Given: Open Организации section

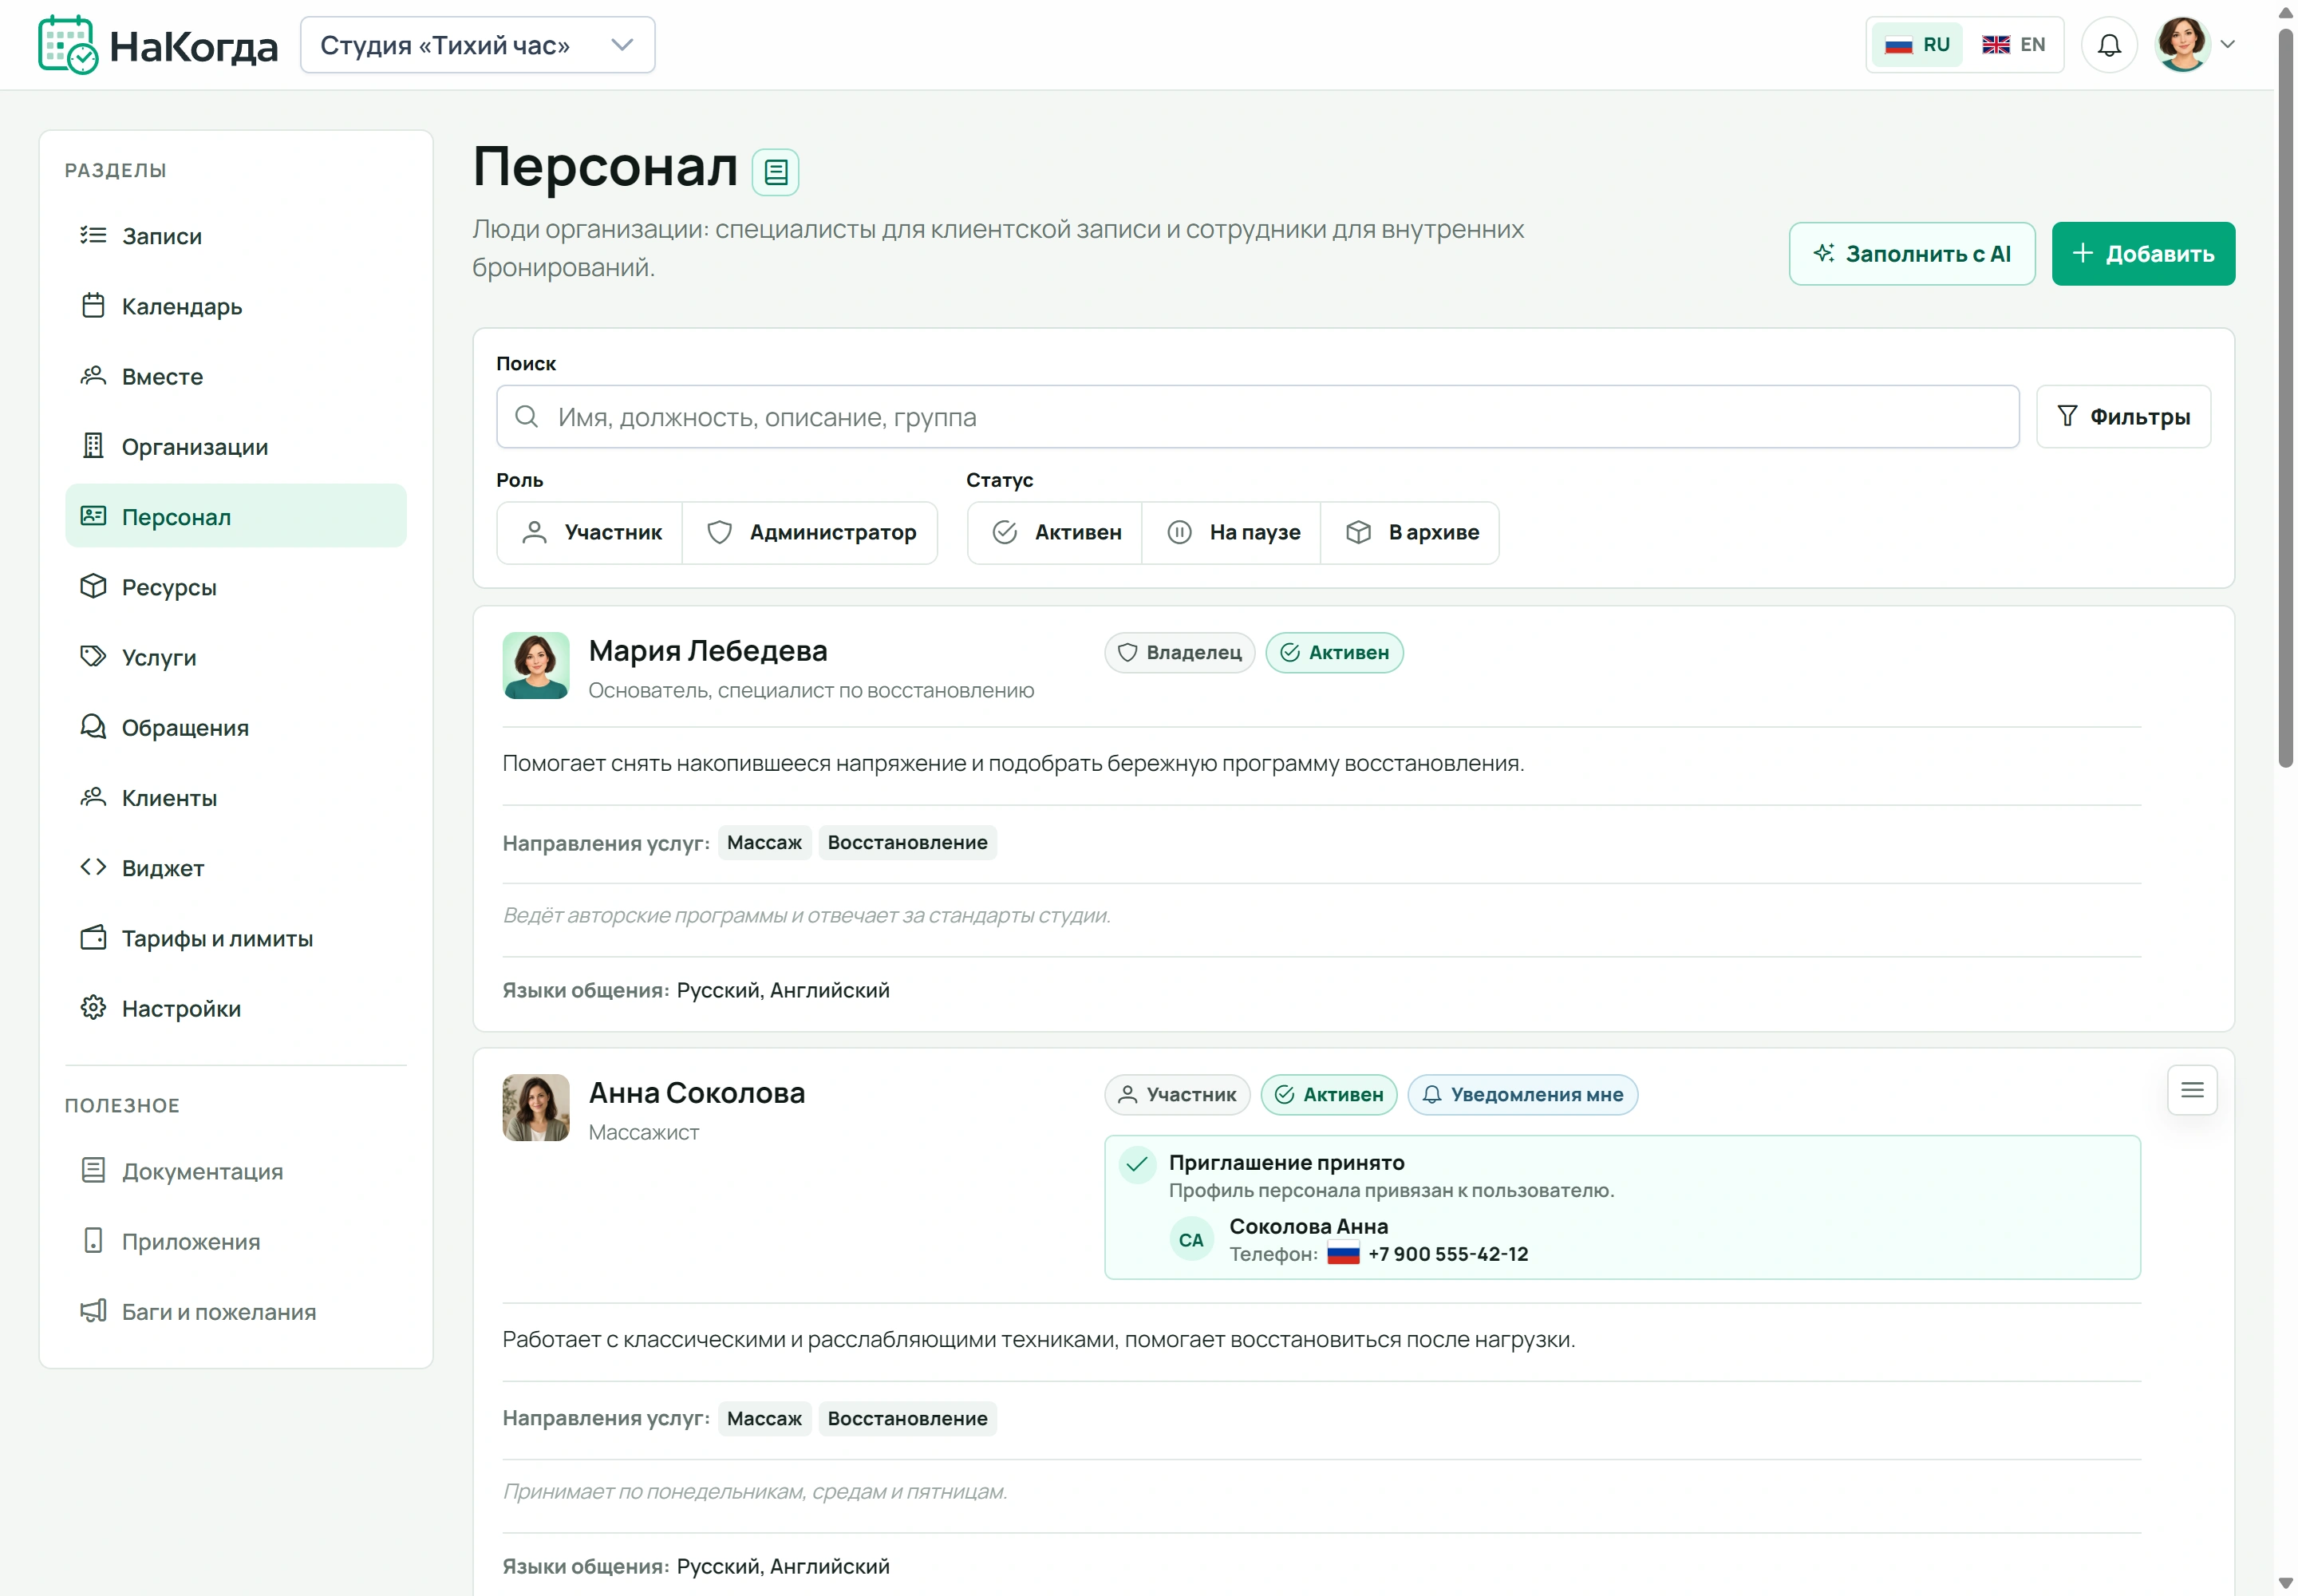Looking at the screenshot, I should pyautogui.click(x=236, y=446).
